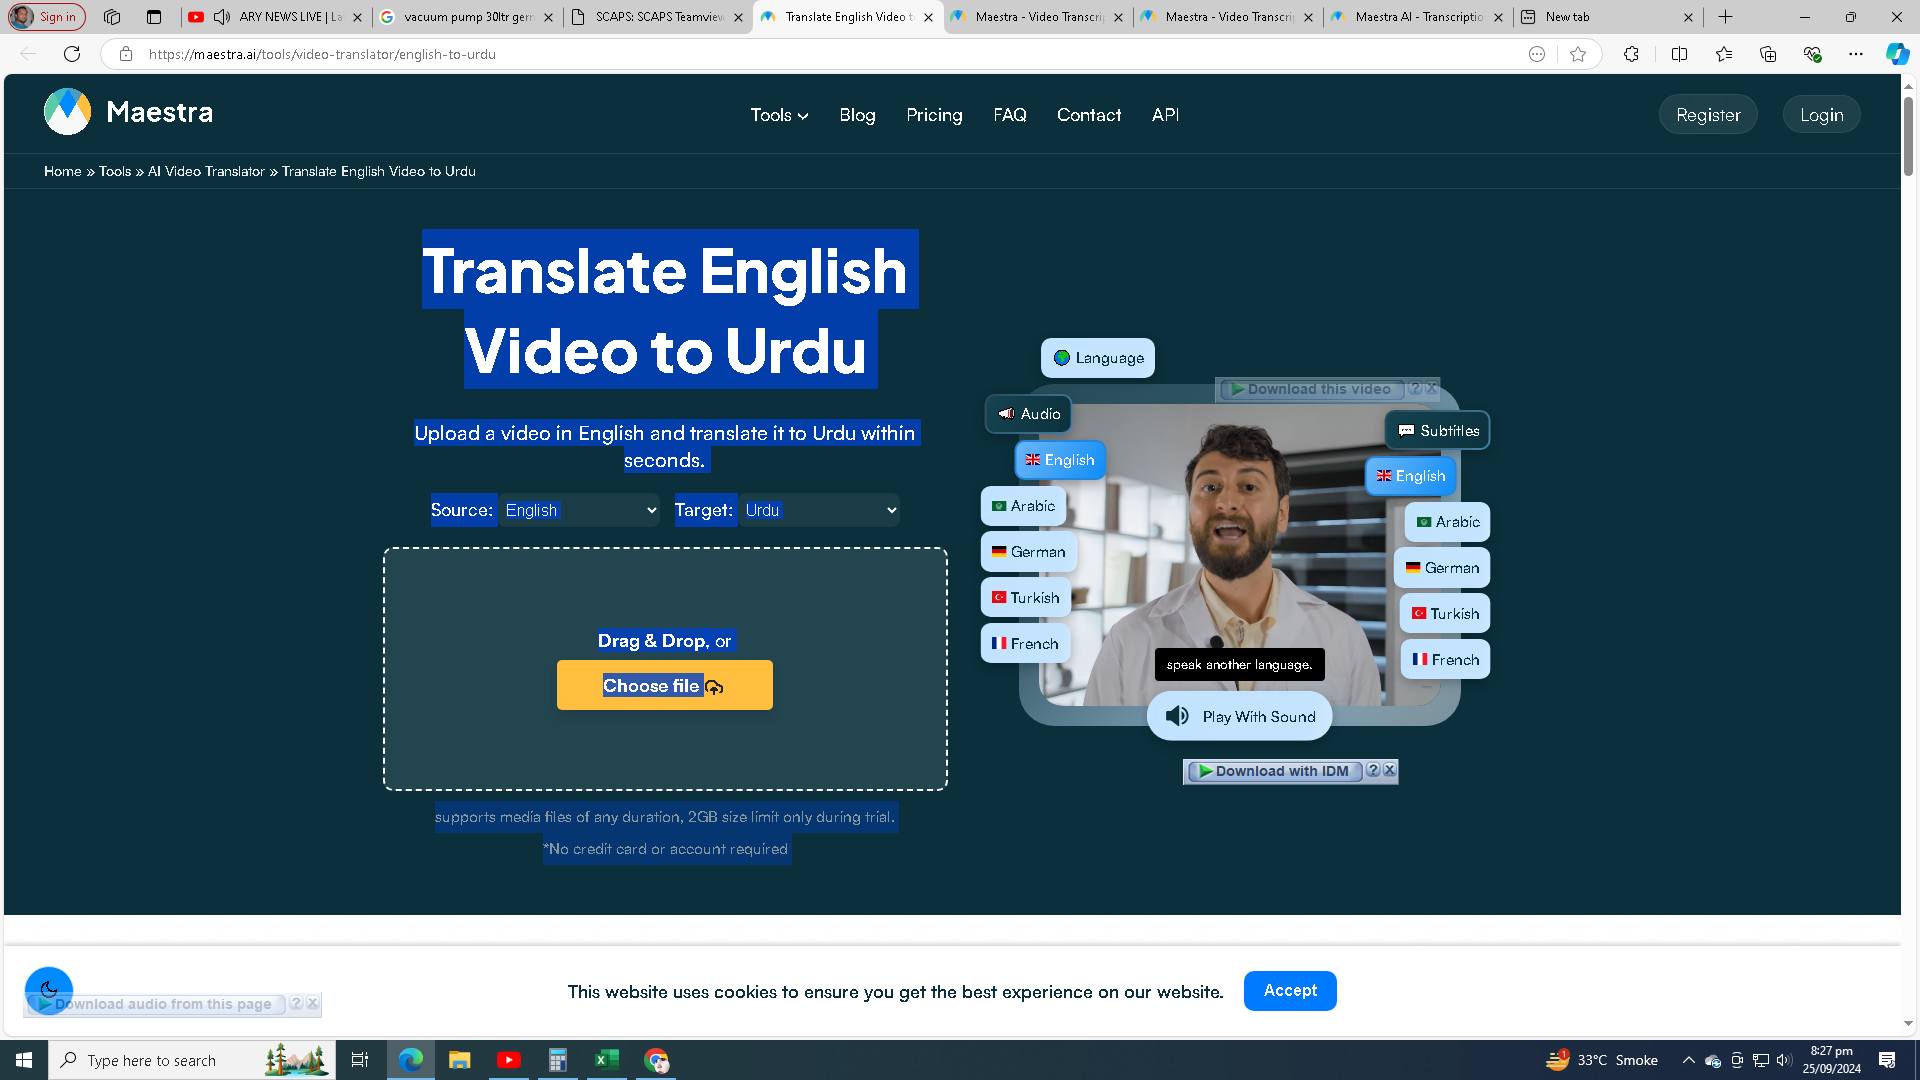Add page to favorites star icon
The width and height of the screenshot is (1920, 1080).
(x=1578, y=54)
